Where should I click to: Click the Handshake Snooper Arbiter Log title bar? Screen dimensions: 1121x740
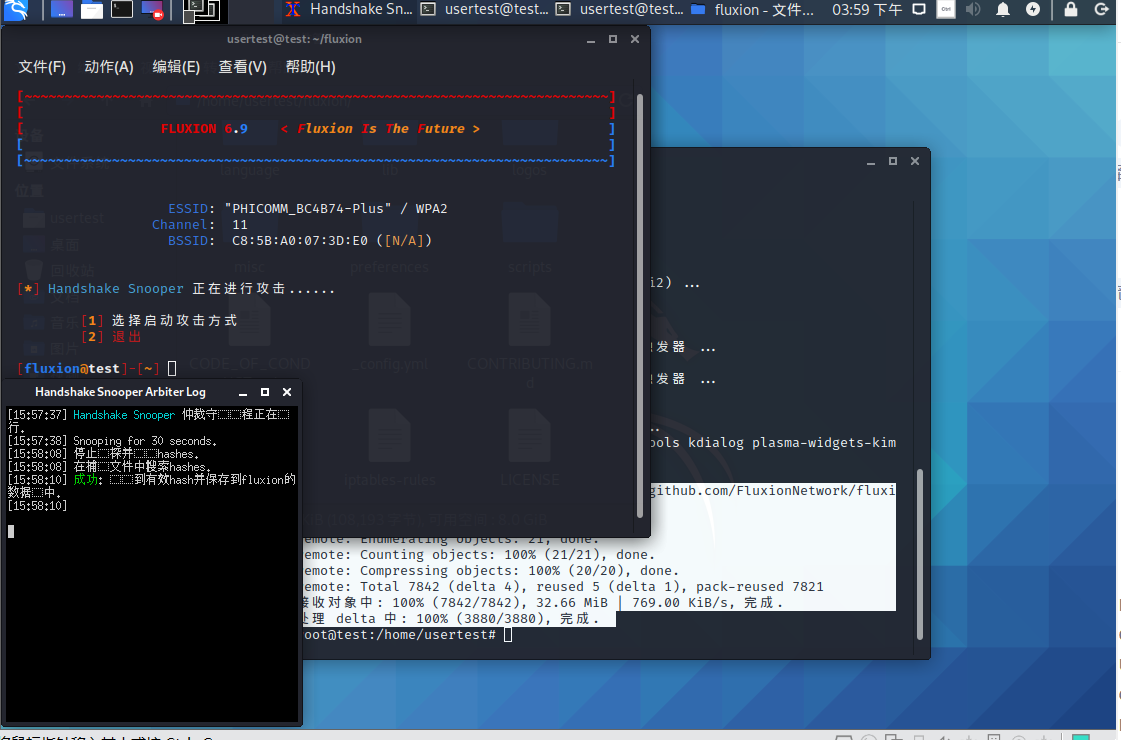pyautogui.click(x=120, y=392)
